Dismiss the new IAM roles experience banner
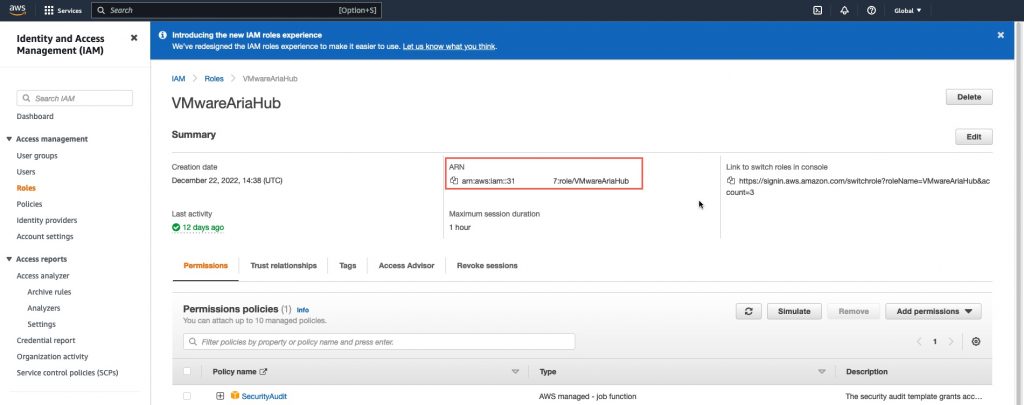 click(x=1000, y=35)
